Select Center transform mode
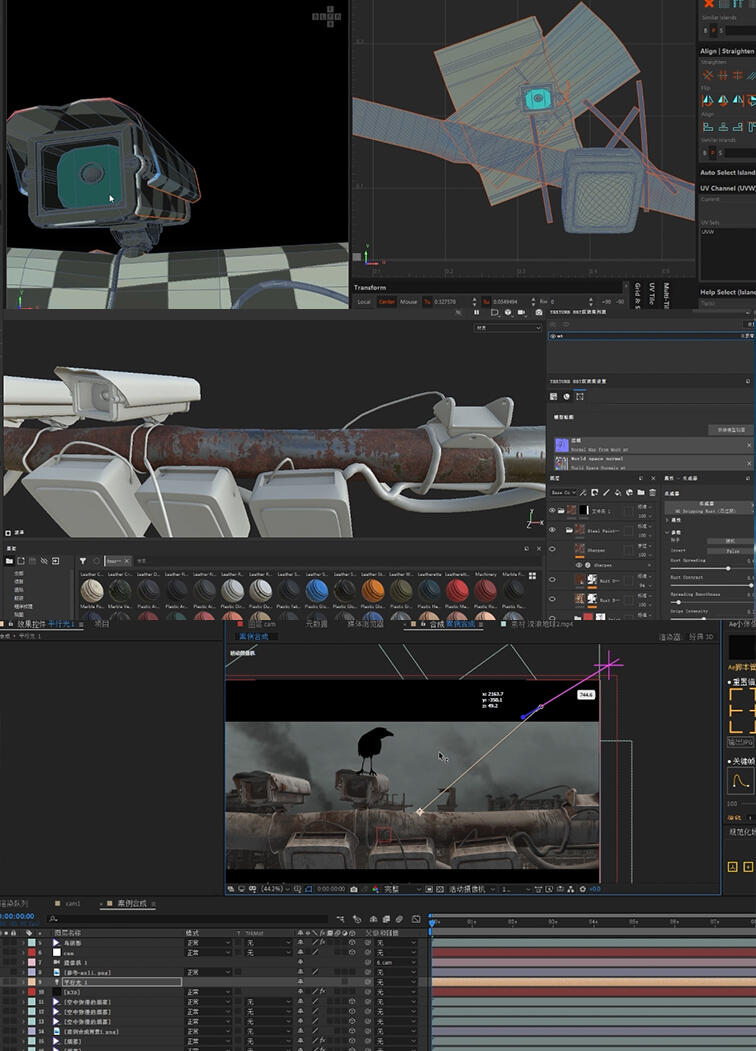This screenshot has width=756, height=1051. click(387, 302)
